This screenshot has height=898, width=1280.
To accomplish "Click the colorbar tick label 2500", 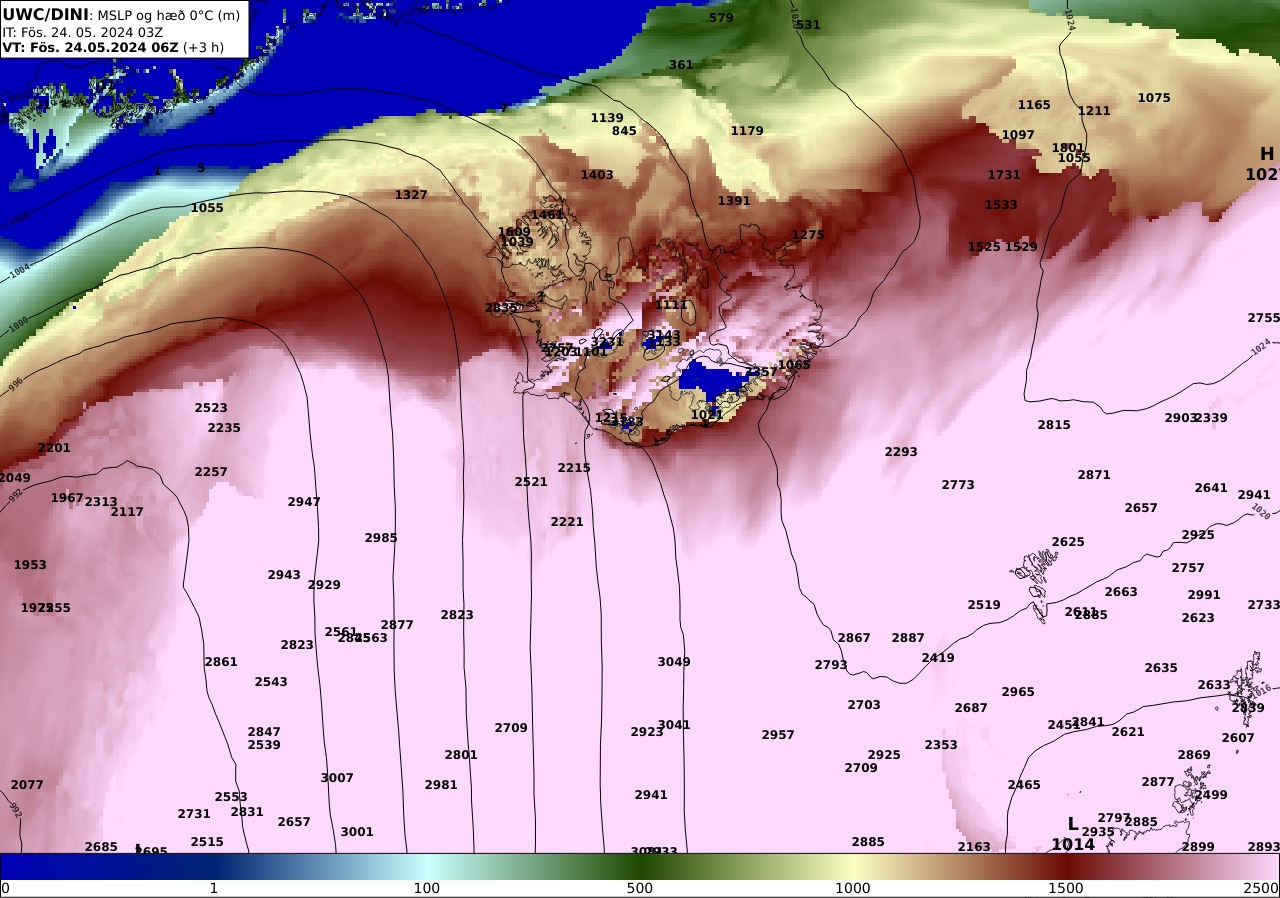I will (x=1263, y=888).
